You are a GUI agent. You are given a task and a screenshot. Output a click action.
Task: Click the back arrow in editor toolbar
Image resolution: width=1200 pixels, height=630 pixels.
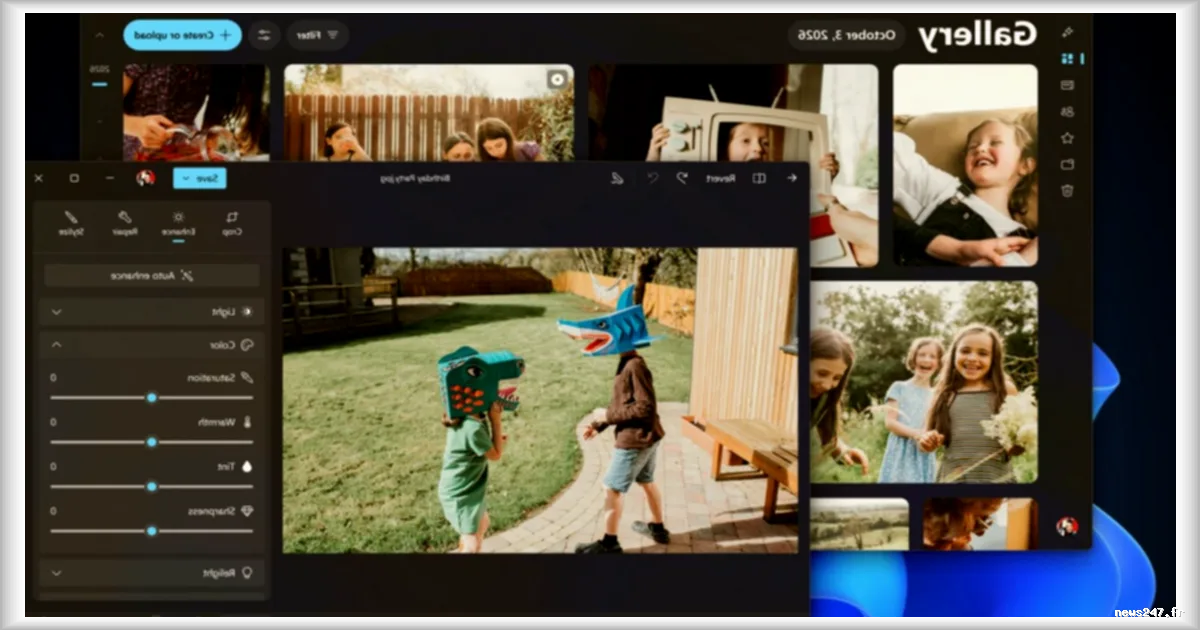[792, 178]
